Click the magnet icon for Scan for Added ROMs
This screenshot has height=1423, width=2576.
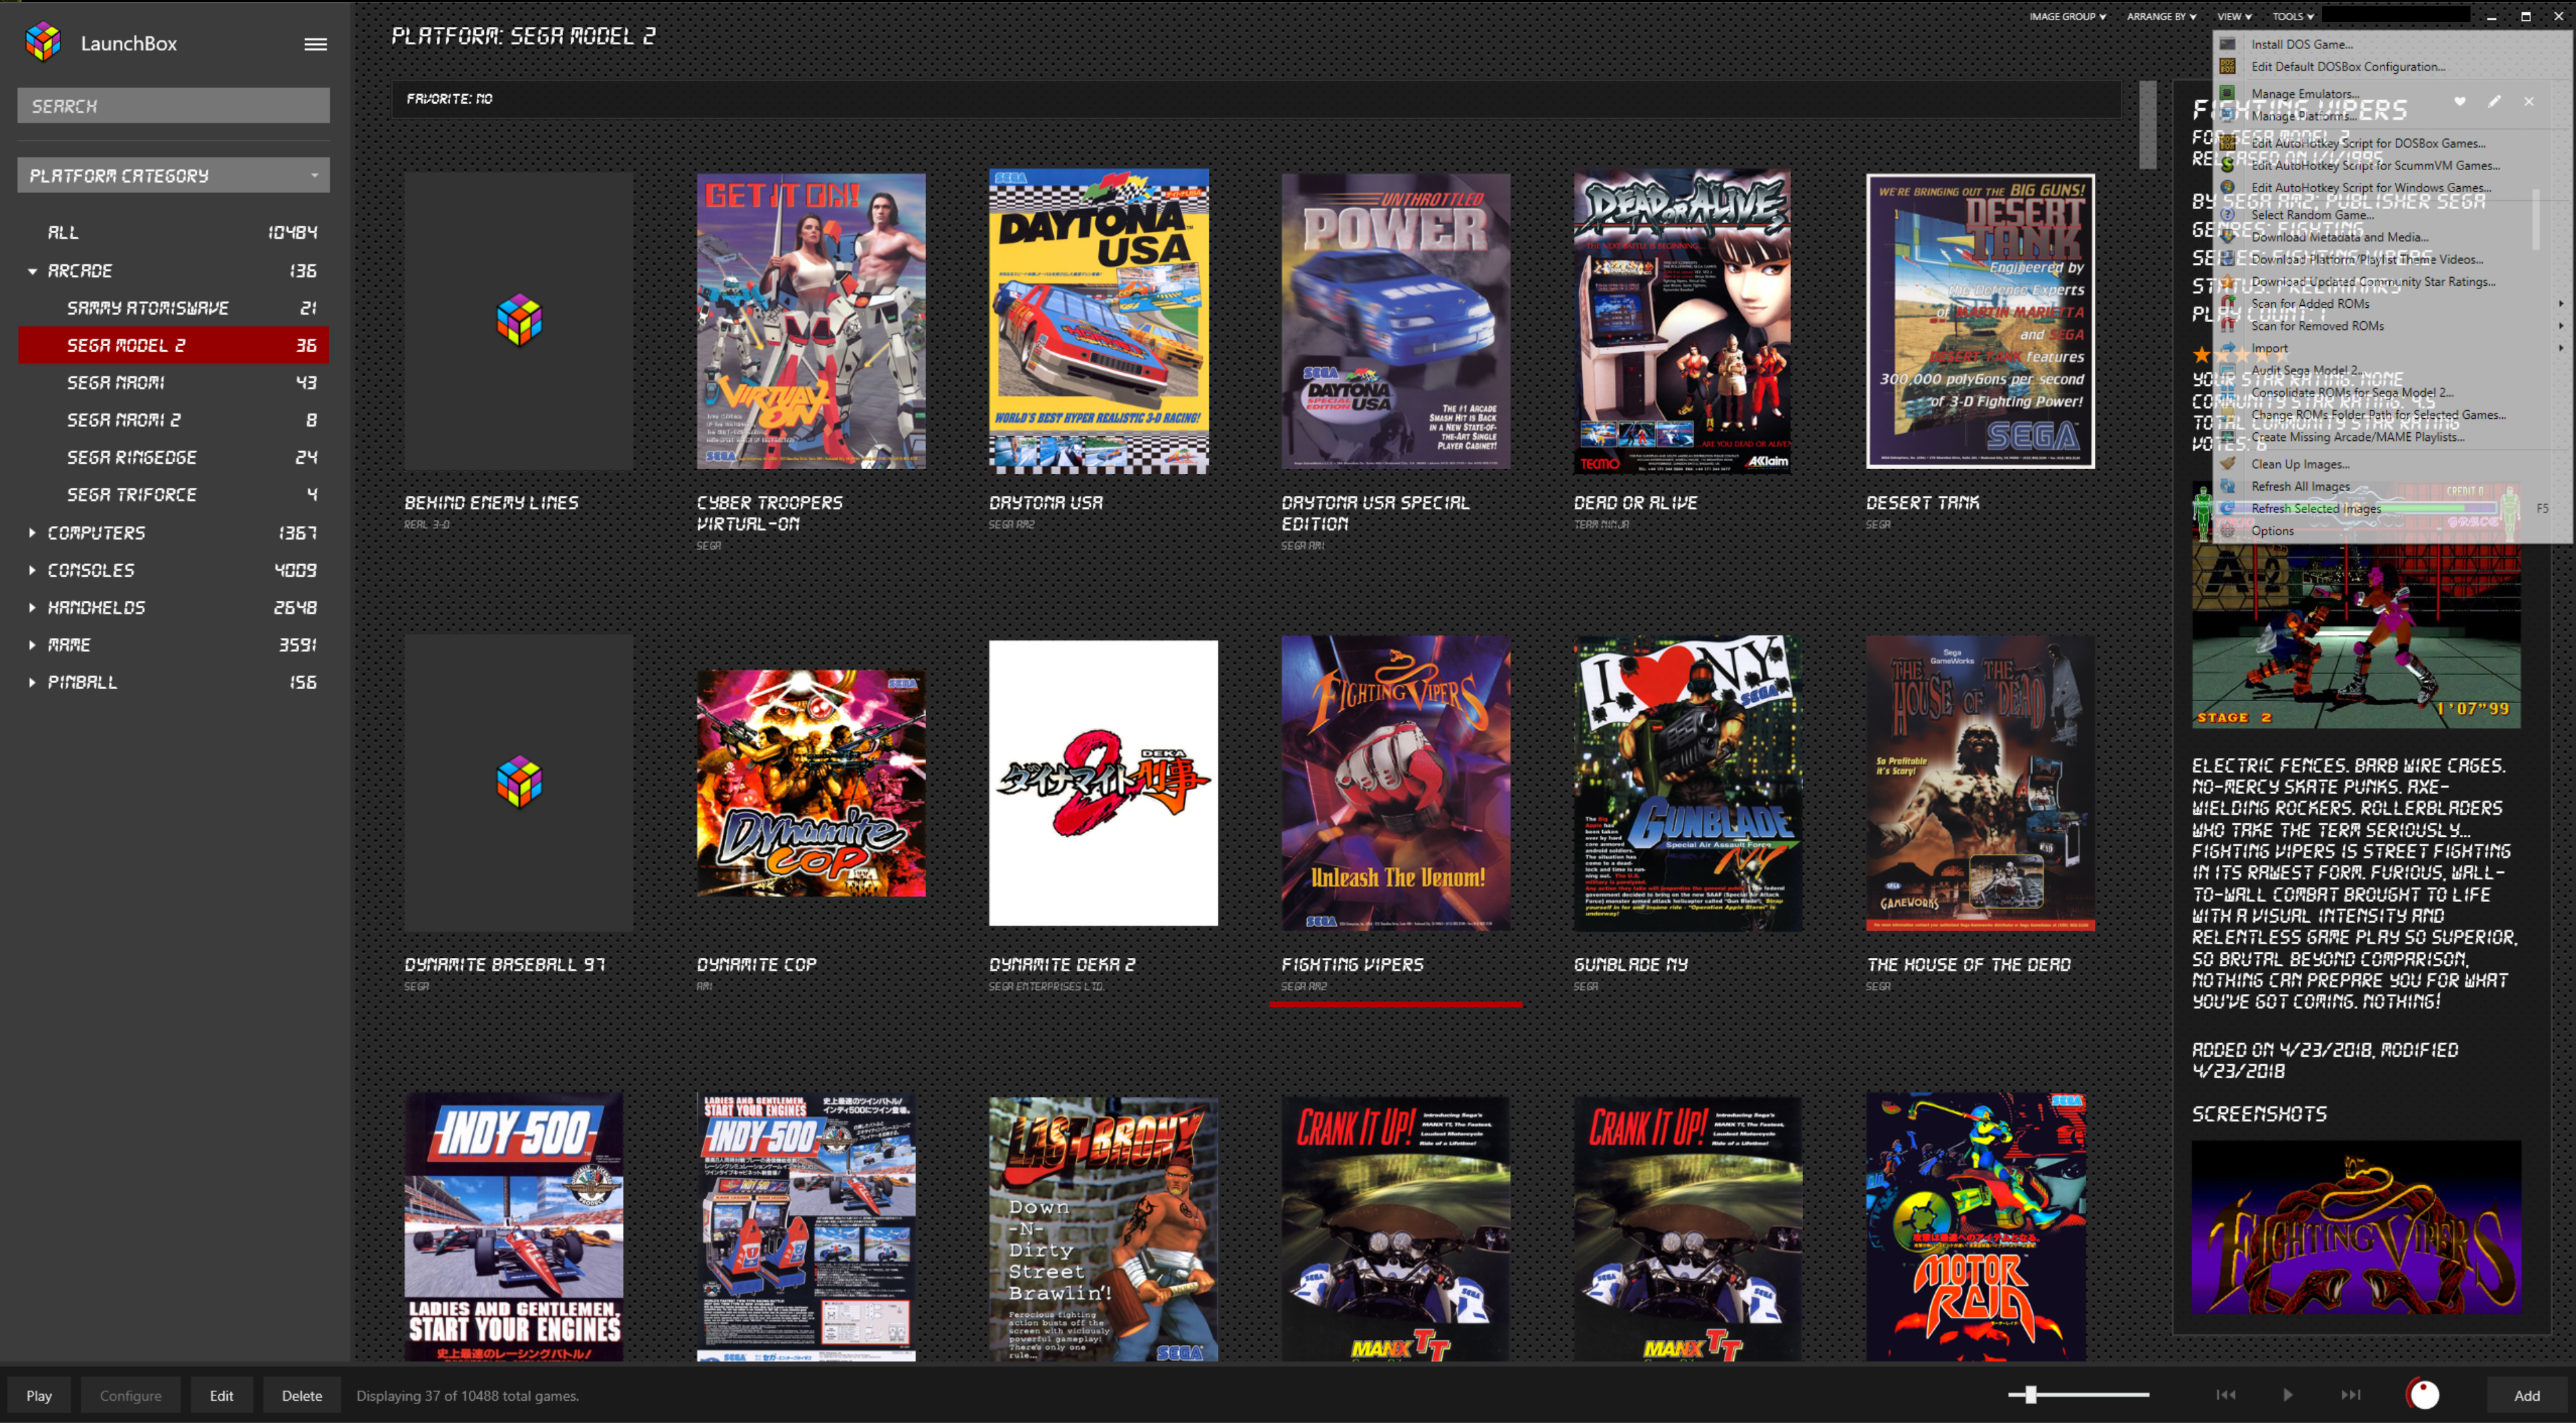click(2227, 303)
